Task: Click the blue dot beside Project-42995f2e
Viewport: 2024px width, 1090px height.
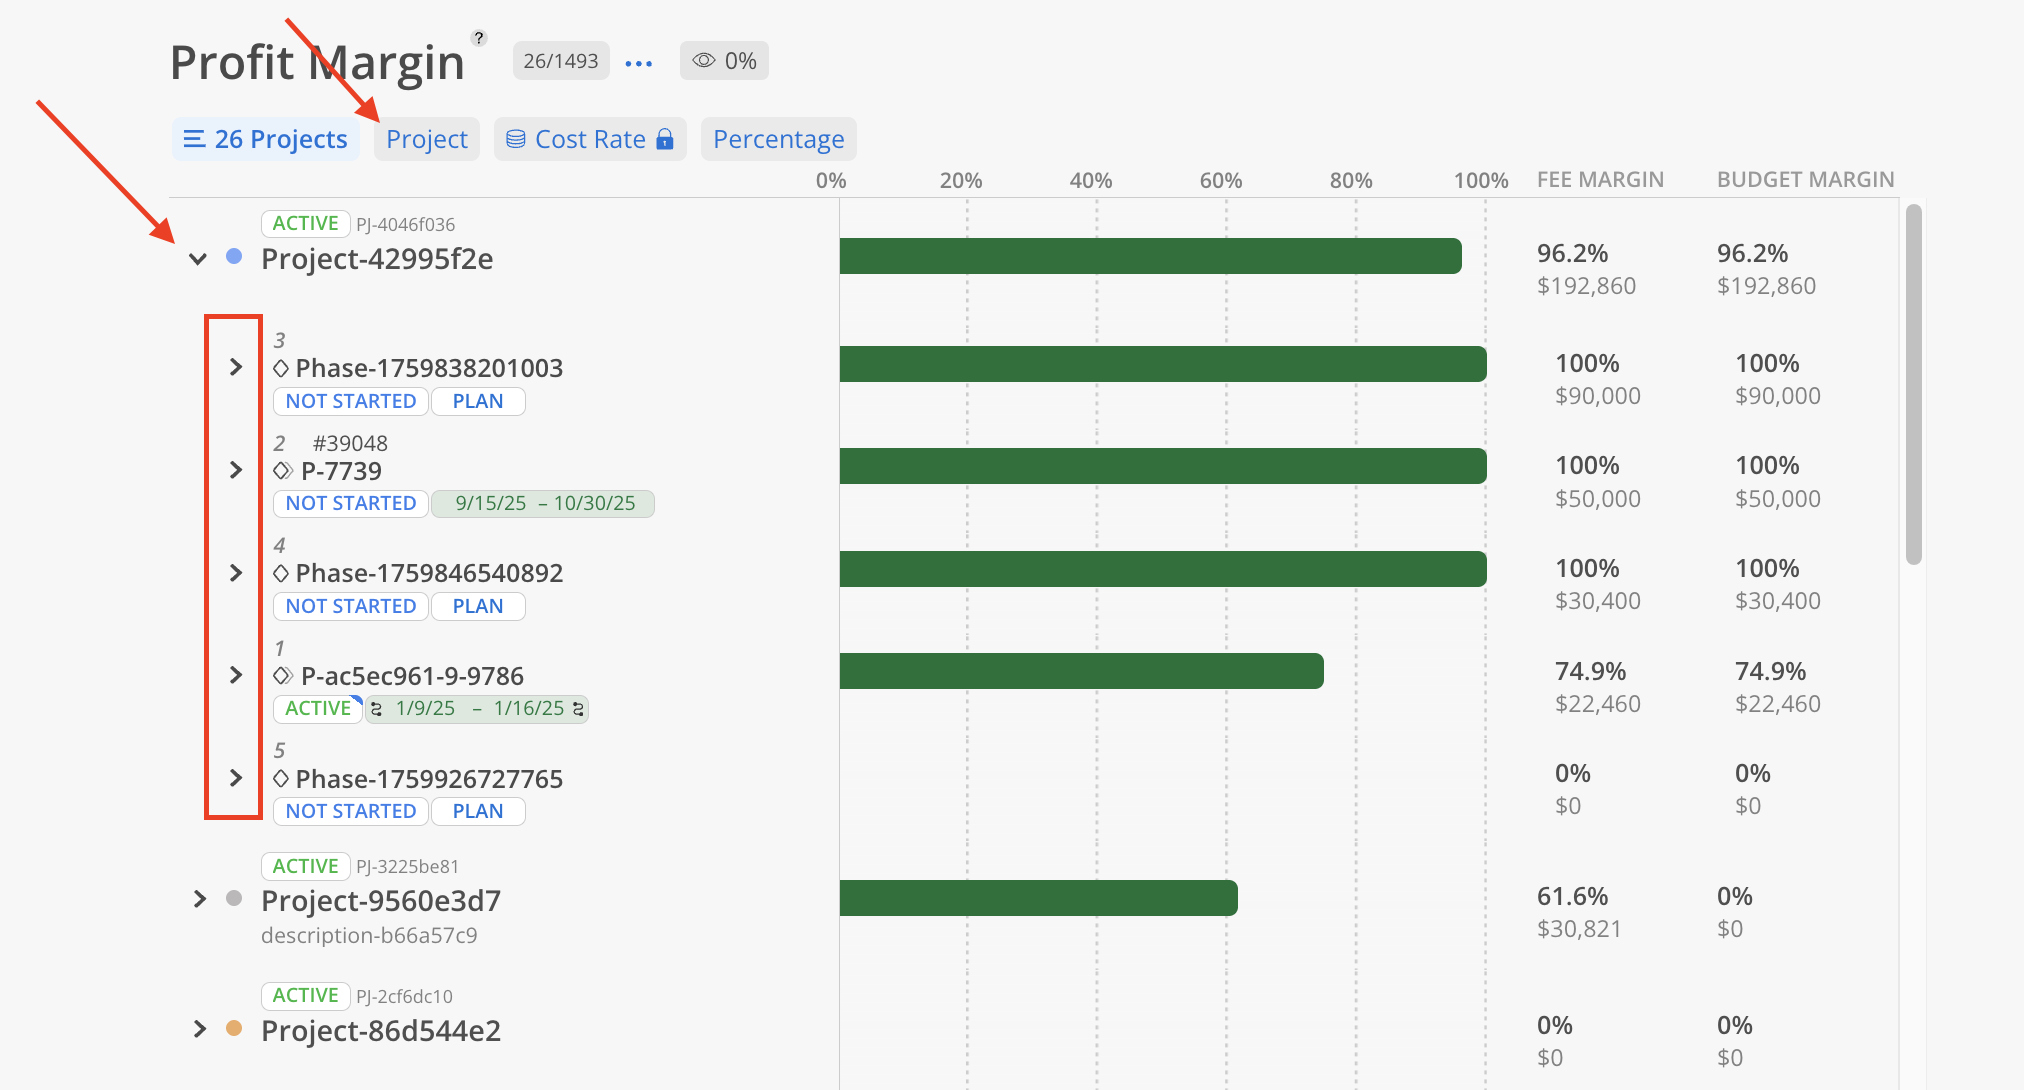Action: [x=234, y=257]
